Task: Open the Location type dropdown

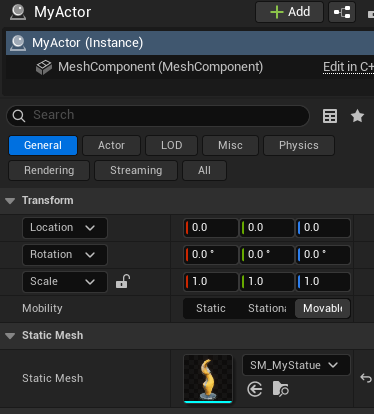Action: (65, 228)
